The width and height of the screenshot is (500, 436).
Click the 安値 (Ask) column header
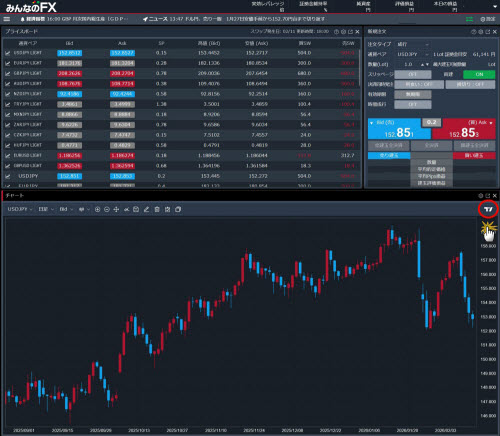click(257, 43)
